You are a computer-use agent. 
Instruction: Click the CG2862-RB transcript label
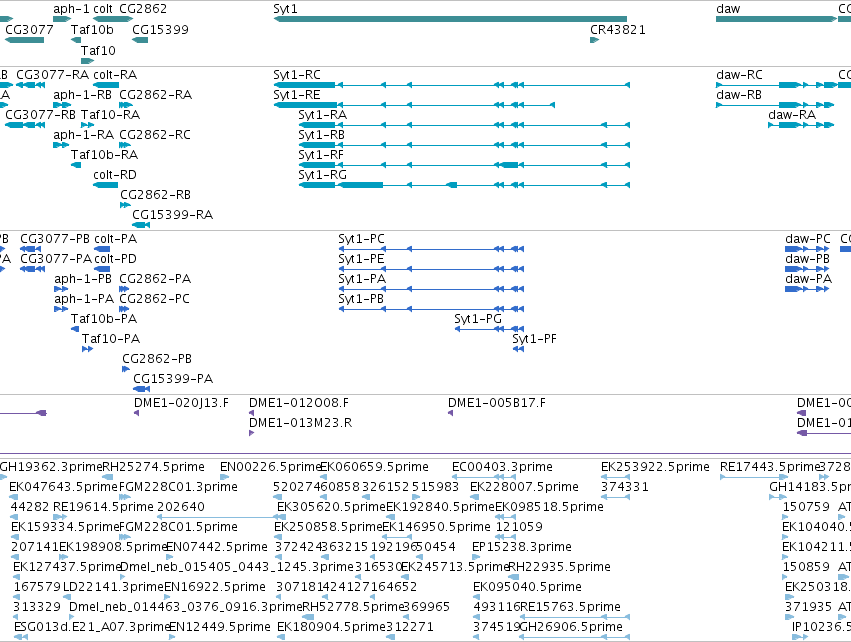coord(155,195)
